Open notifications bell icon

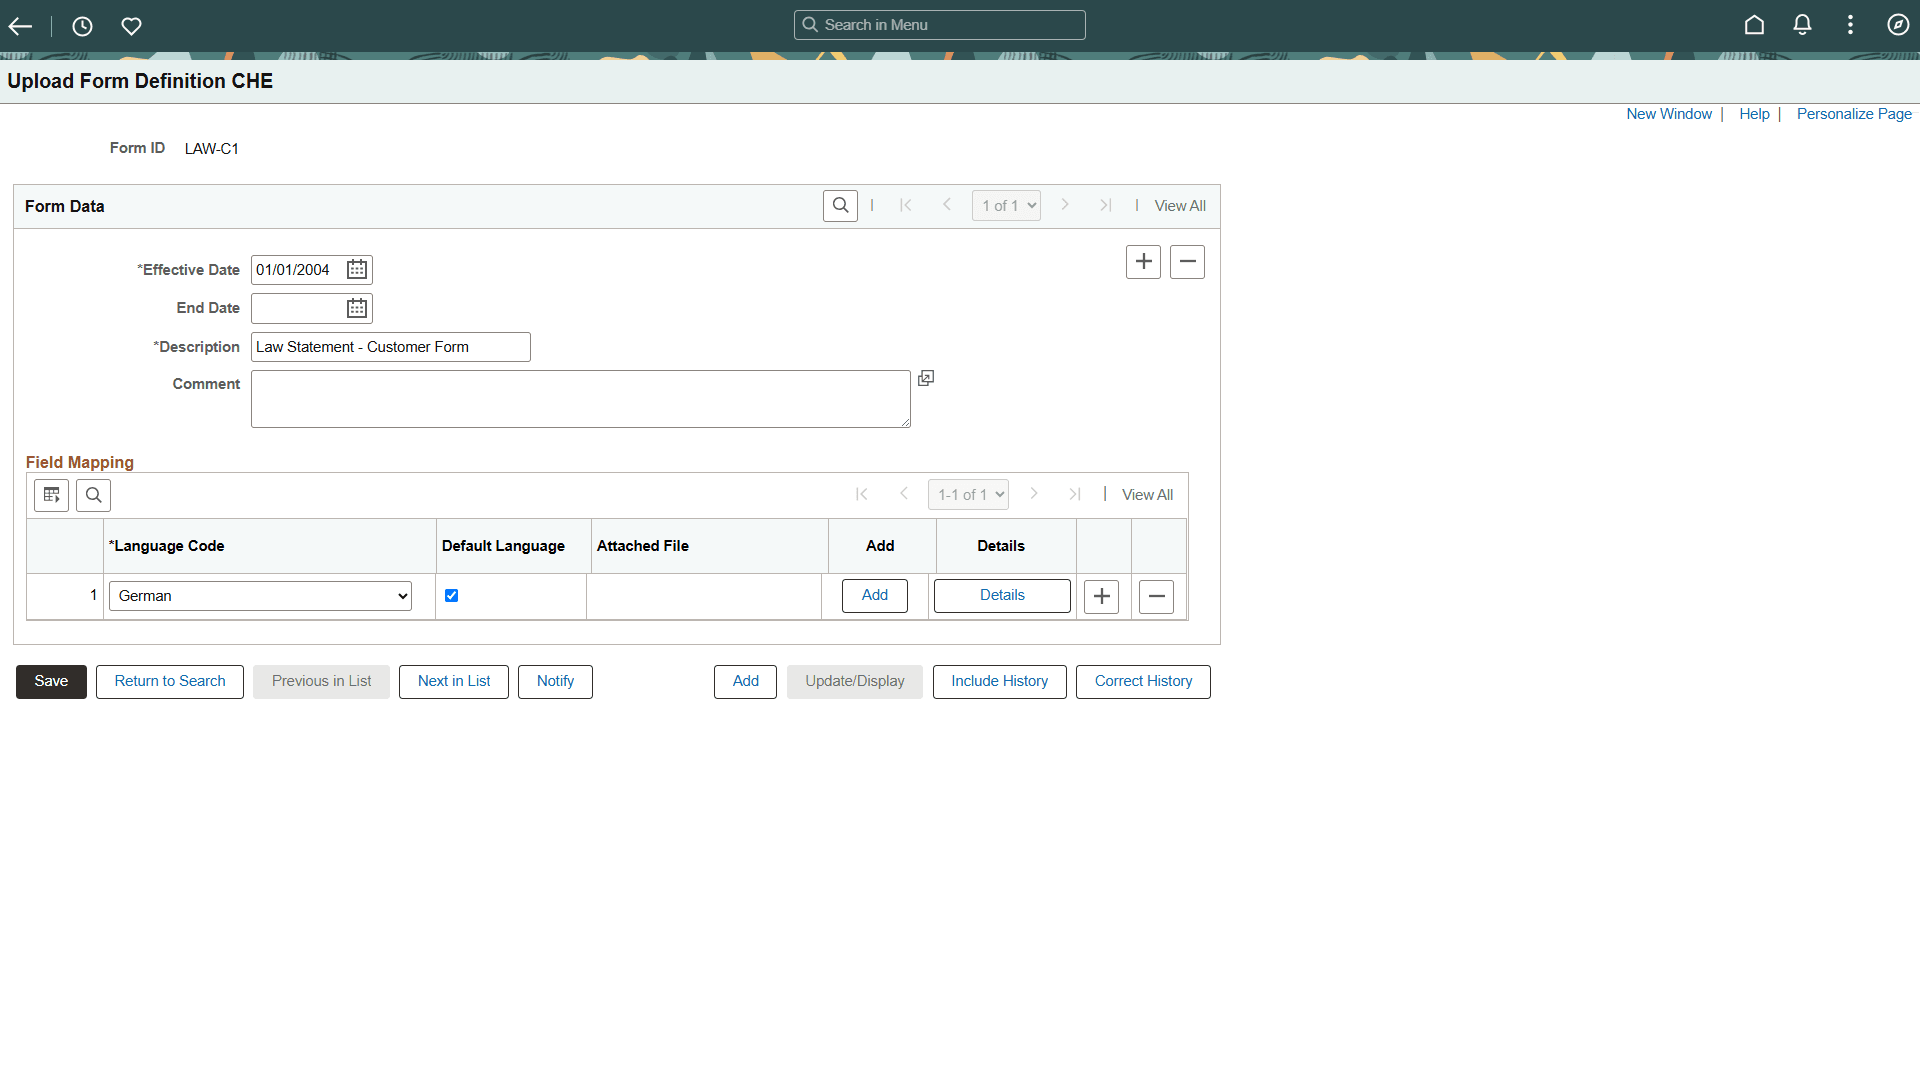pyautogui.click(x=1802, y=25)
